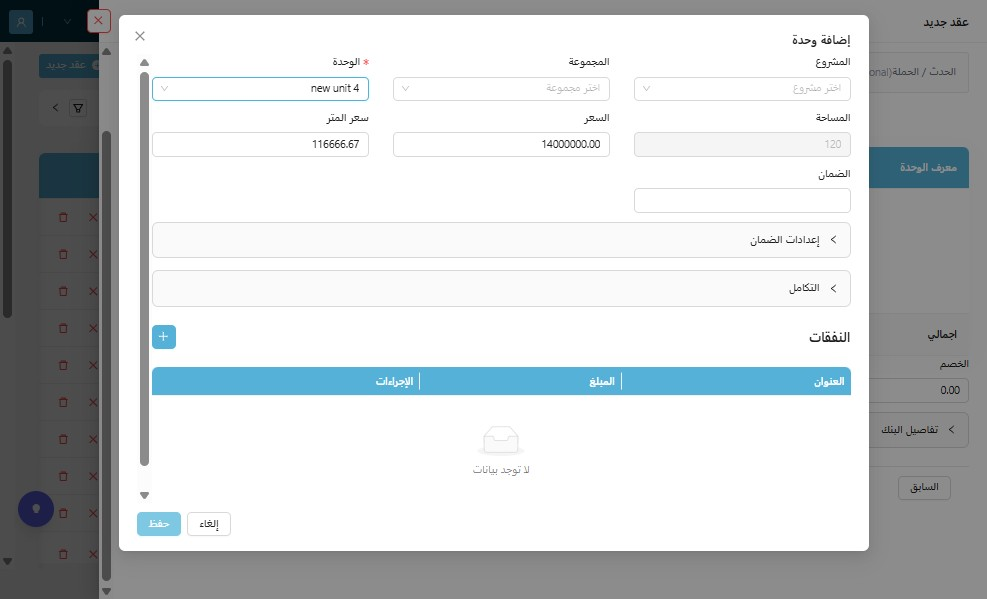Click the red X button in top bar

pos(98,21)
